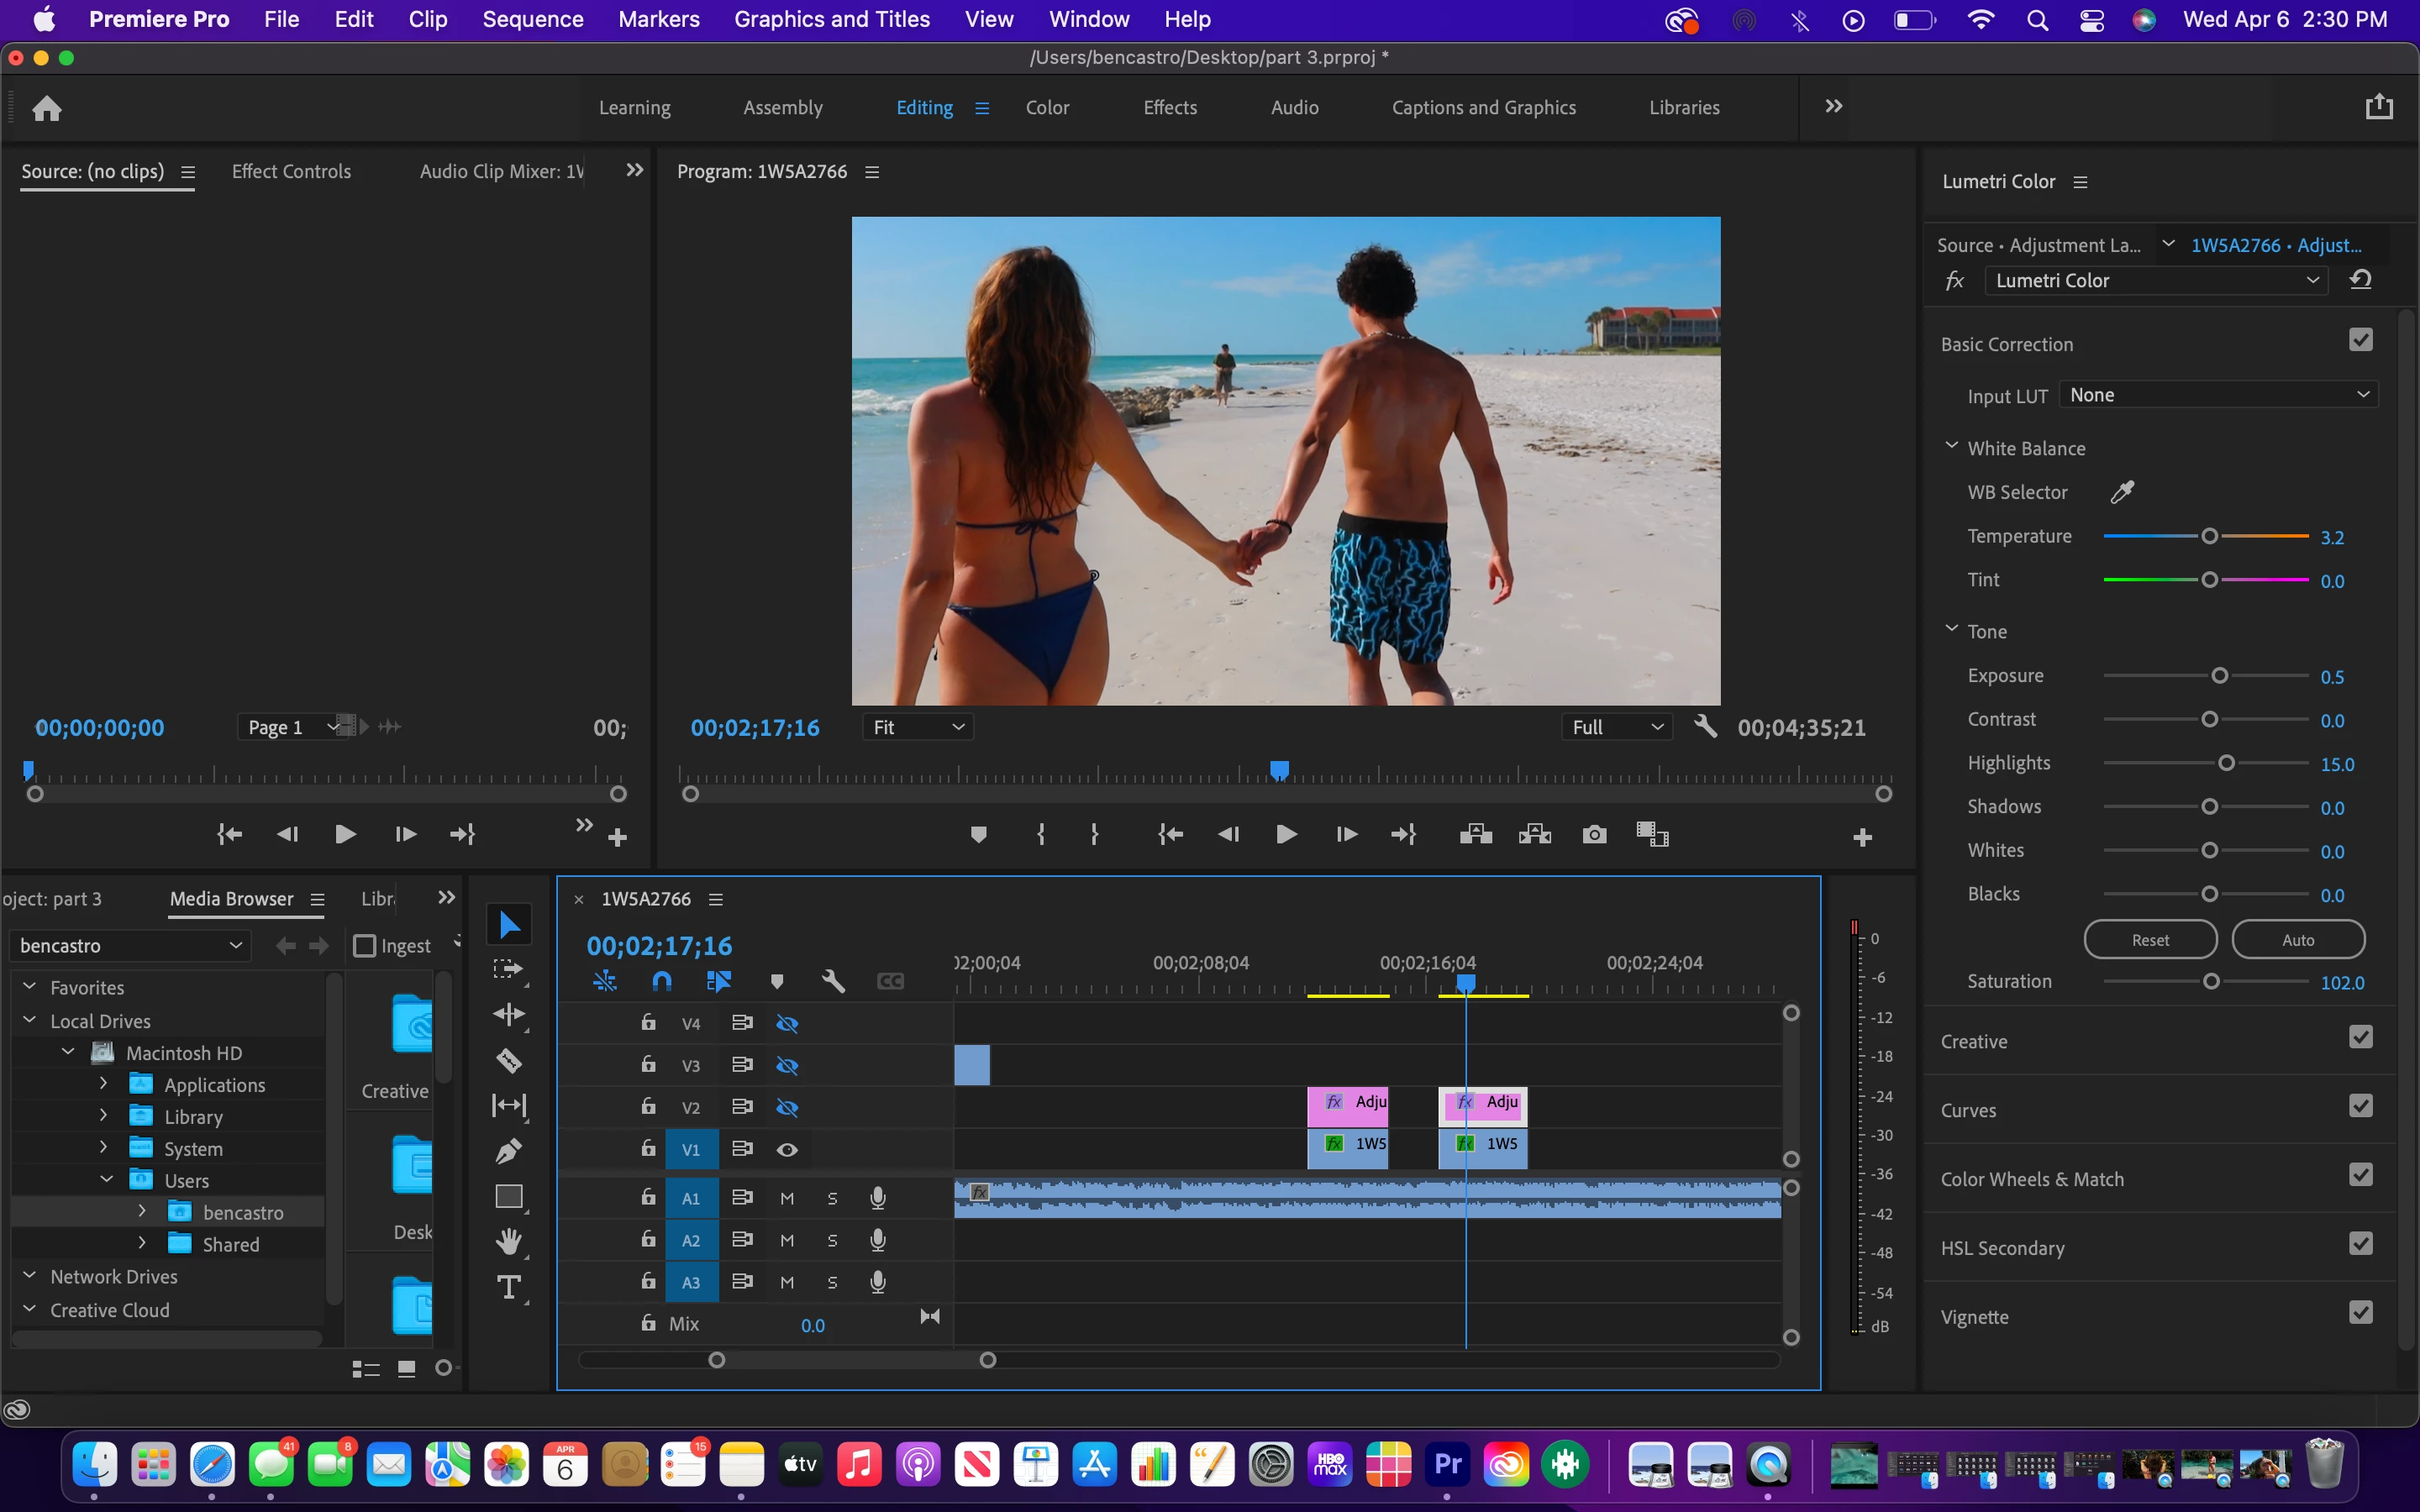This screenshot has height=1512, width=2420.
Task: Switch to the Color workspace tab
Action: (1047, 108)
